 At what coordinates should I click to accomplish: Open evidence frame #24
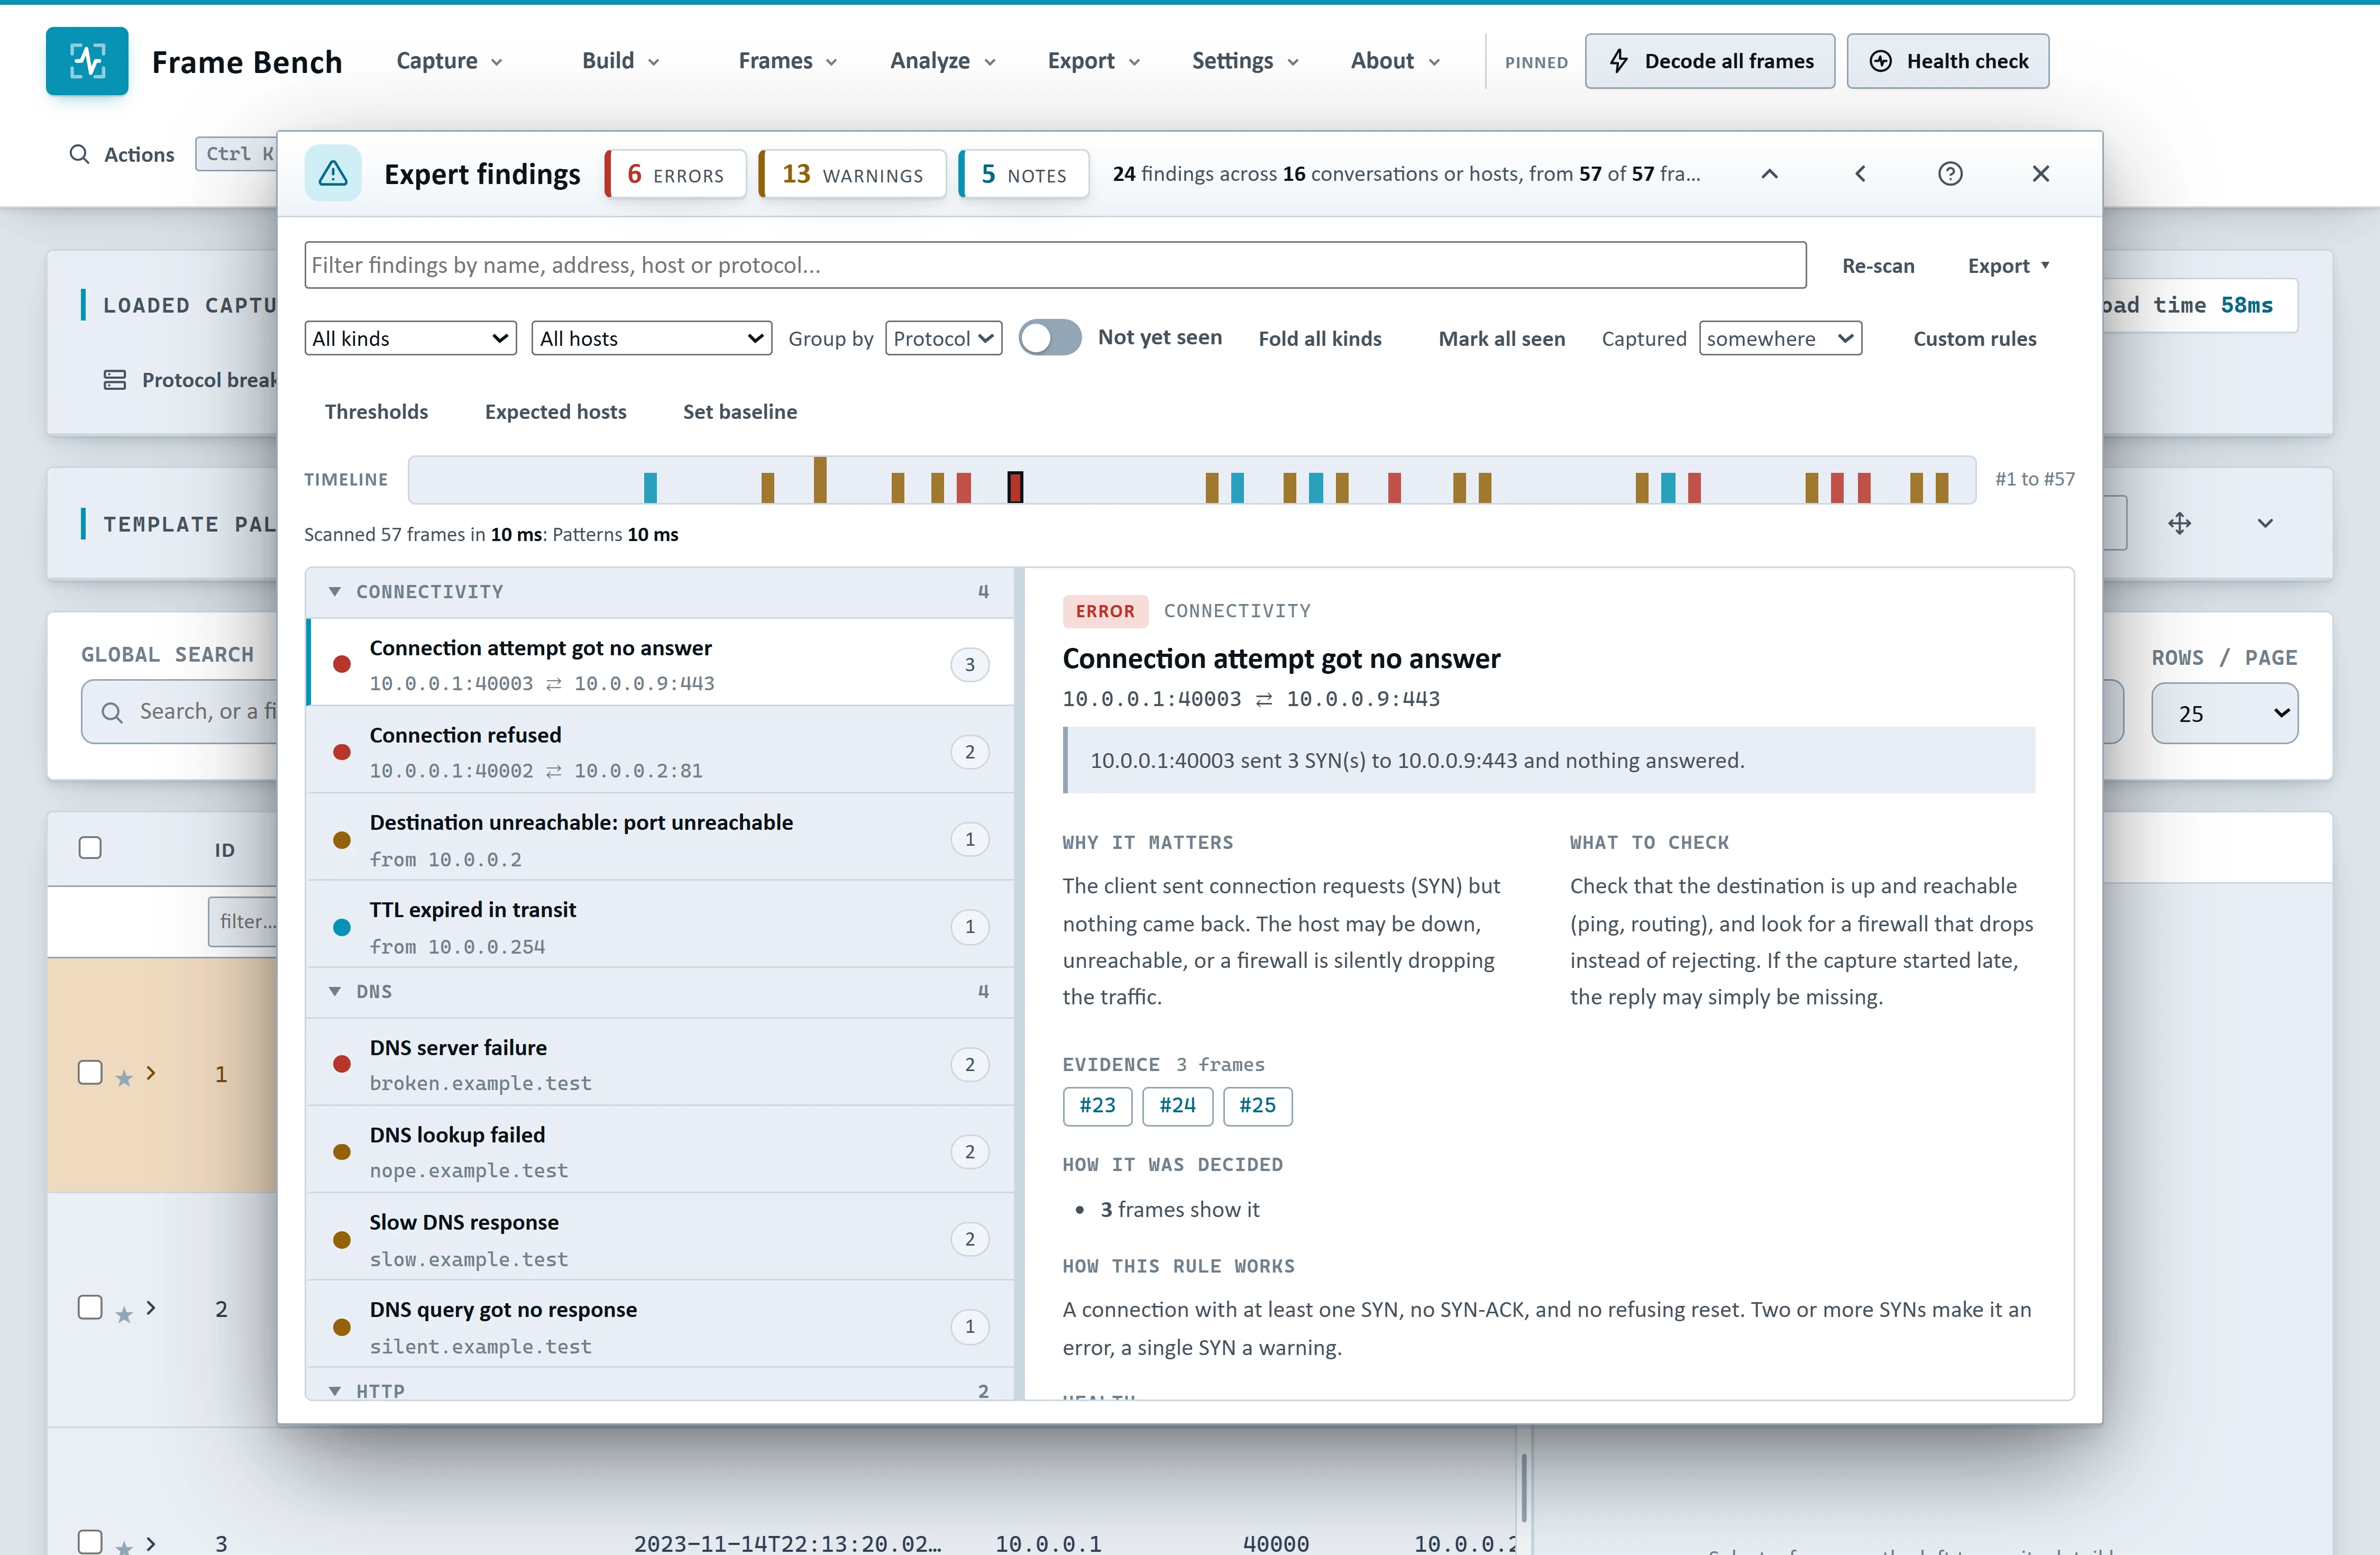(1177, 1106)
